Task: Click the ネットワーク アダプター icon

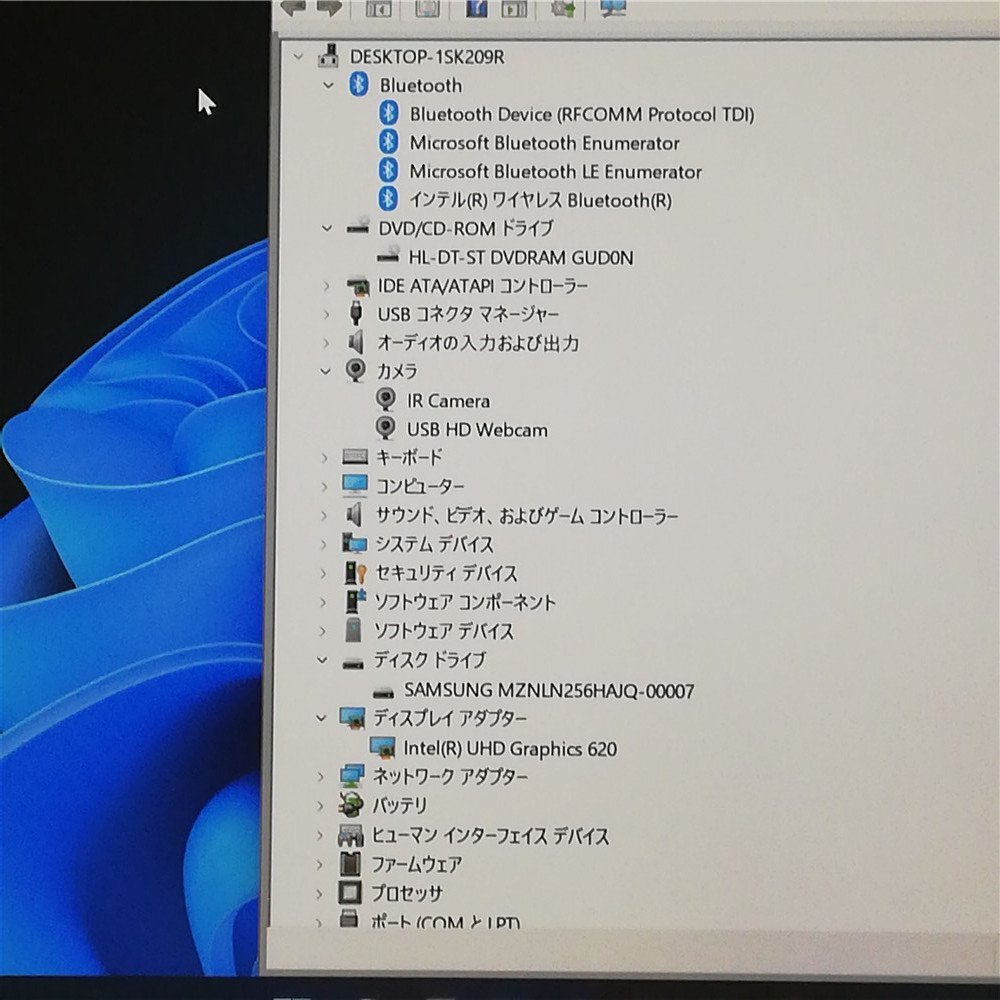Action: (352, 776)
